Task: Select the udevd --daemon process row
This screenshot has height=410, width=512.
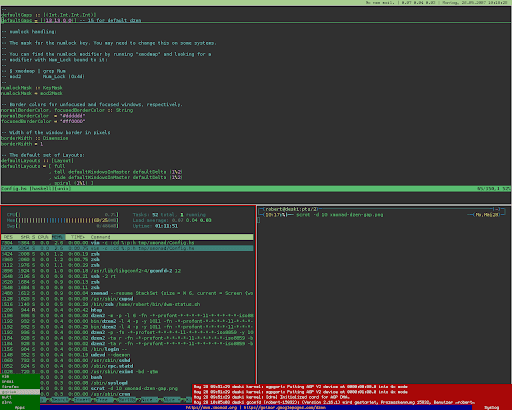Action: coord(127,355)
